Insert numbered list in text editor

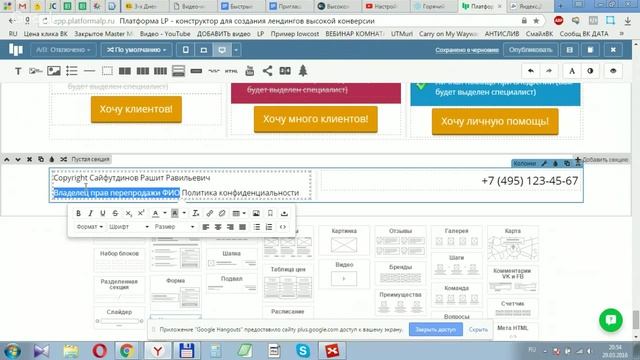pyautogui.click(x=269, y=227)
